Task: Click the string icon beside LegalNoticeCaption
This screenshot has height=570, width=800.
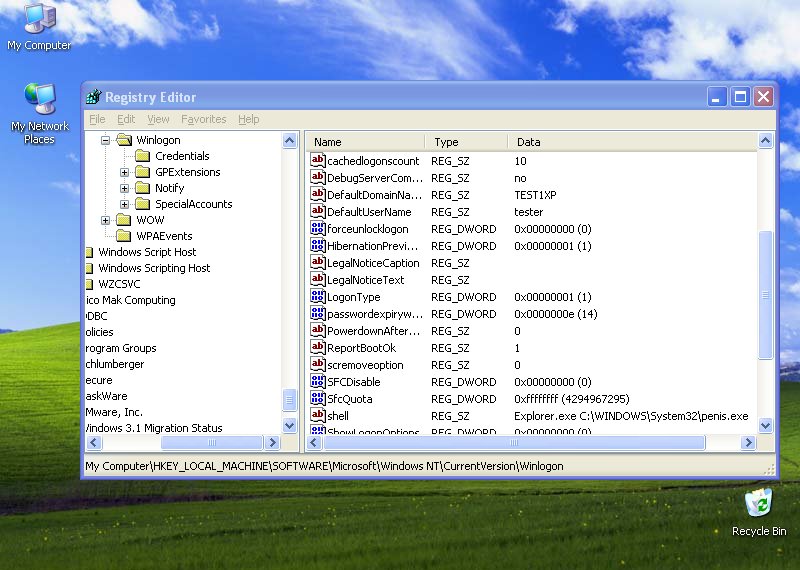Action: [318, 263]
